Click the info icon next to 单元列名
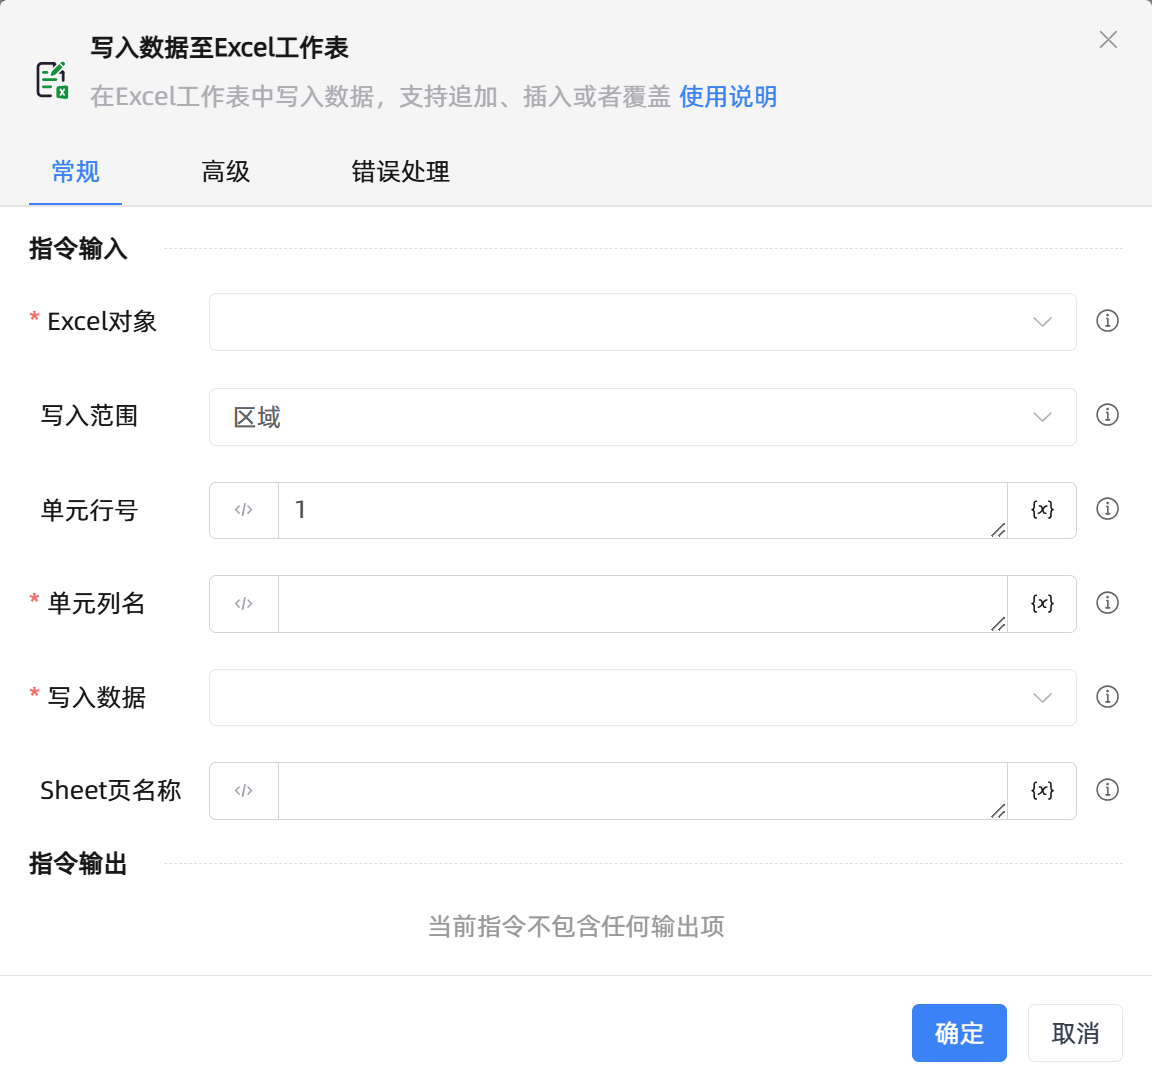 (x=1107, y=603)
